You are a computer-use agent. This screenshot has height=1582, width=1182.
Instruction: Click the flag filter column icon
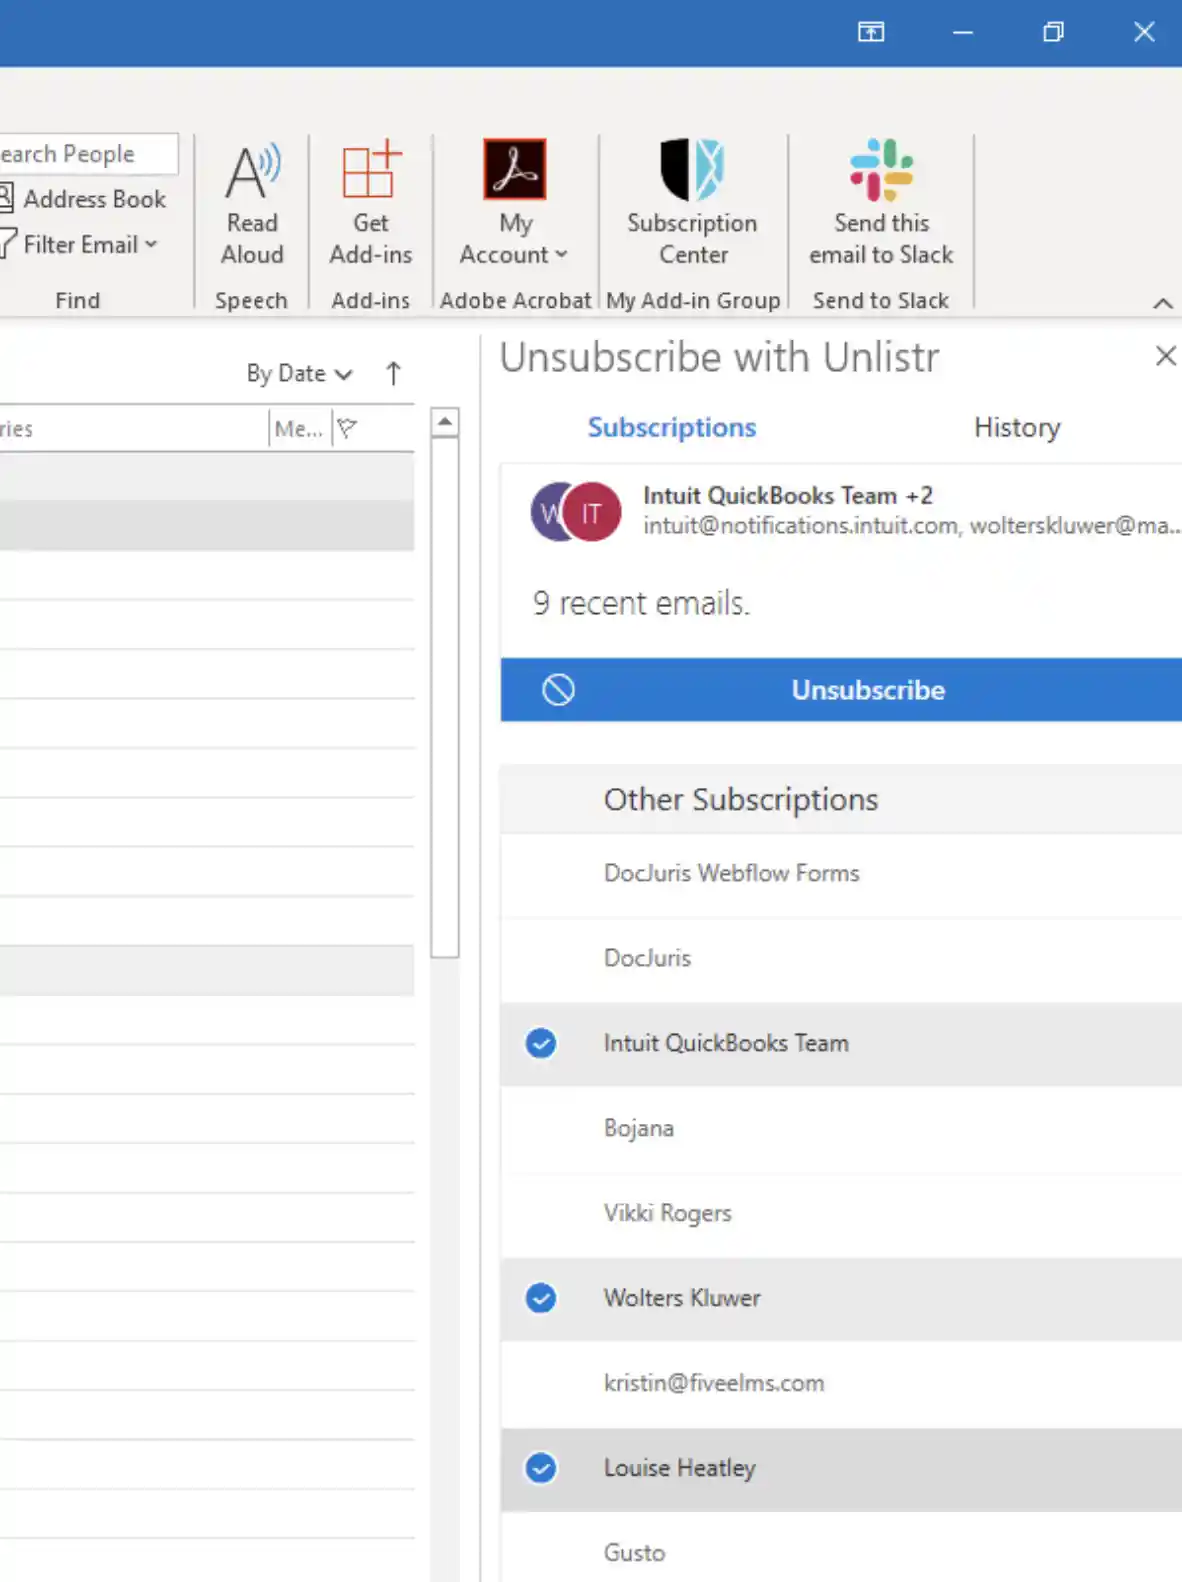pos(347,428)
